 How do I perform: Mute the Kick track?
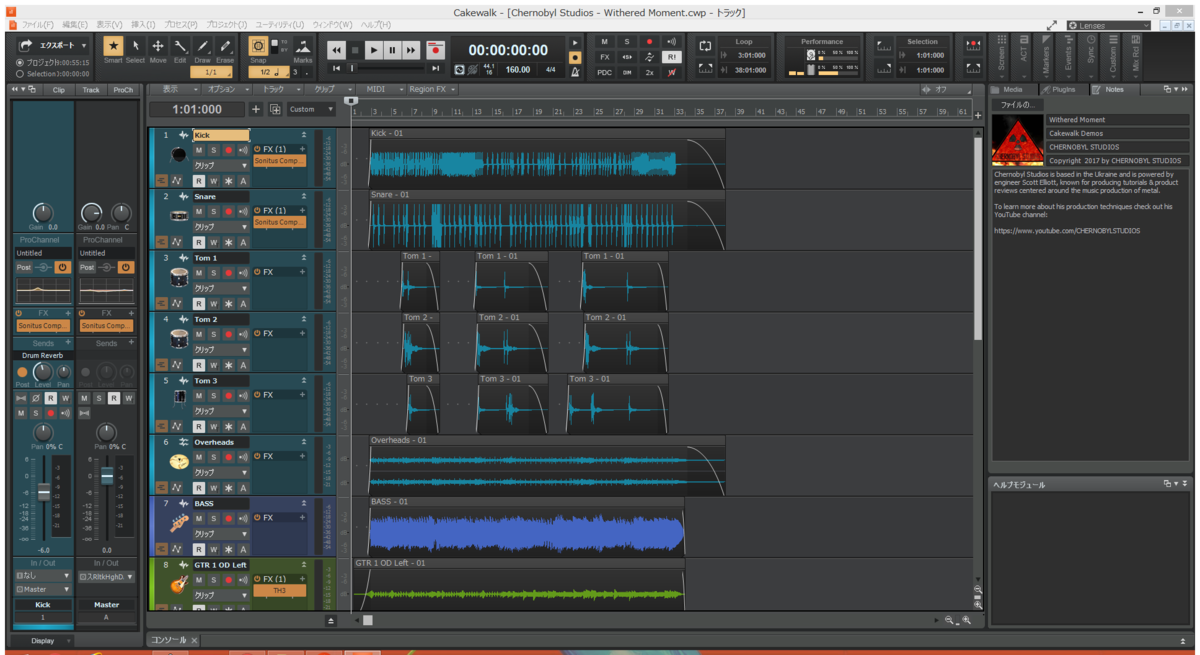tap(199, 150)
